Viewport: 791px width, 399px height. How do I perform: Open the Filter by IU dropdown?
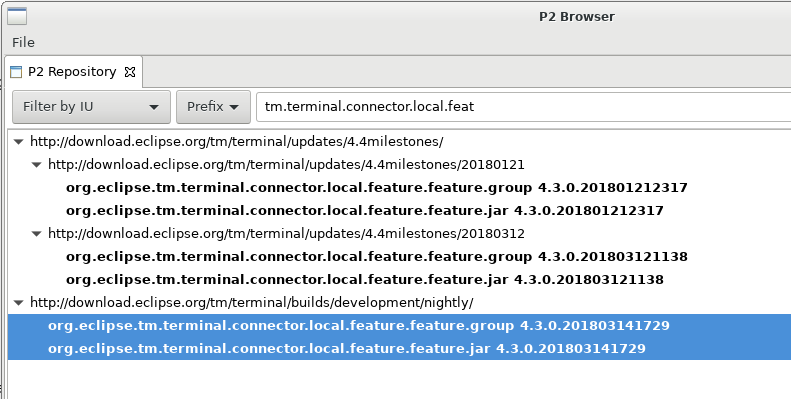point(91,107)
